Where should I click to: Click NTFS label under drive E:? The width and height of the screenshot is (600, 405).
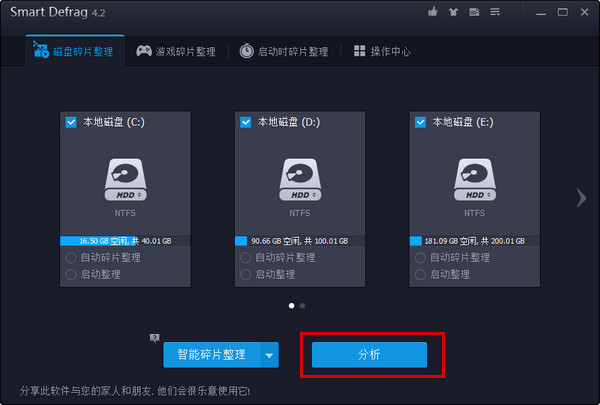pos(475,213)
